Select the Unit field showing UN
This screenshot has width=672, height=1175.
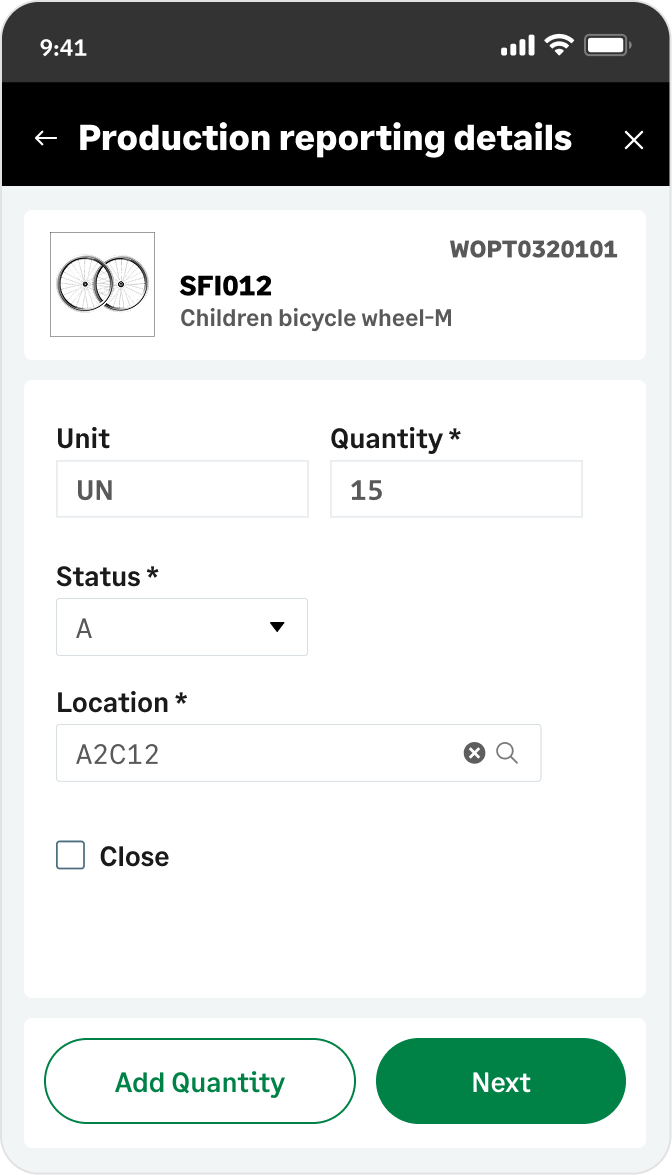tap(182, 489)
